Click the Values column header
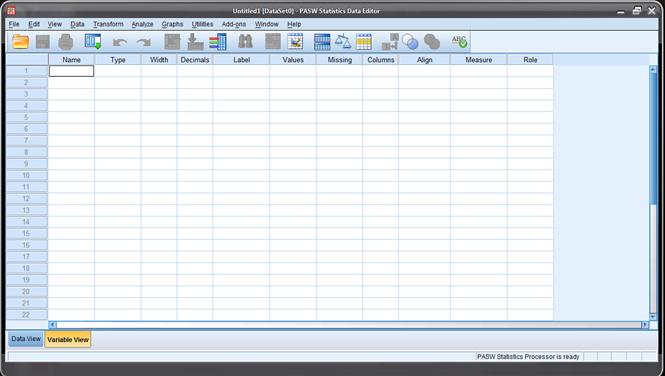 (x=293, y=60)
